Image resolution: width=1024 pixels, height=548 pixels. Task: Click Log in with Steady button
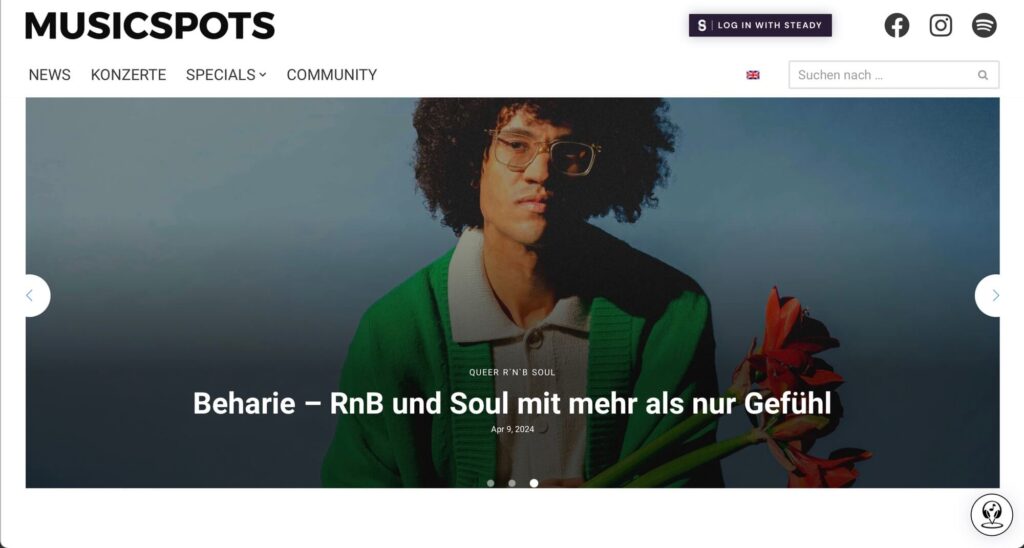(x=760, y=25)
